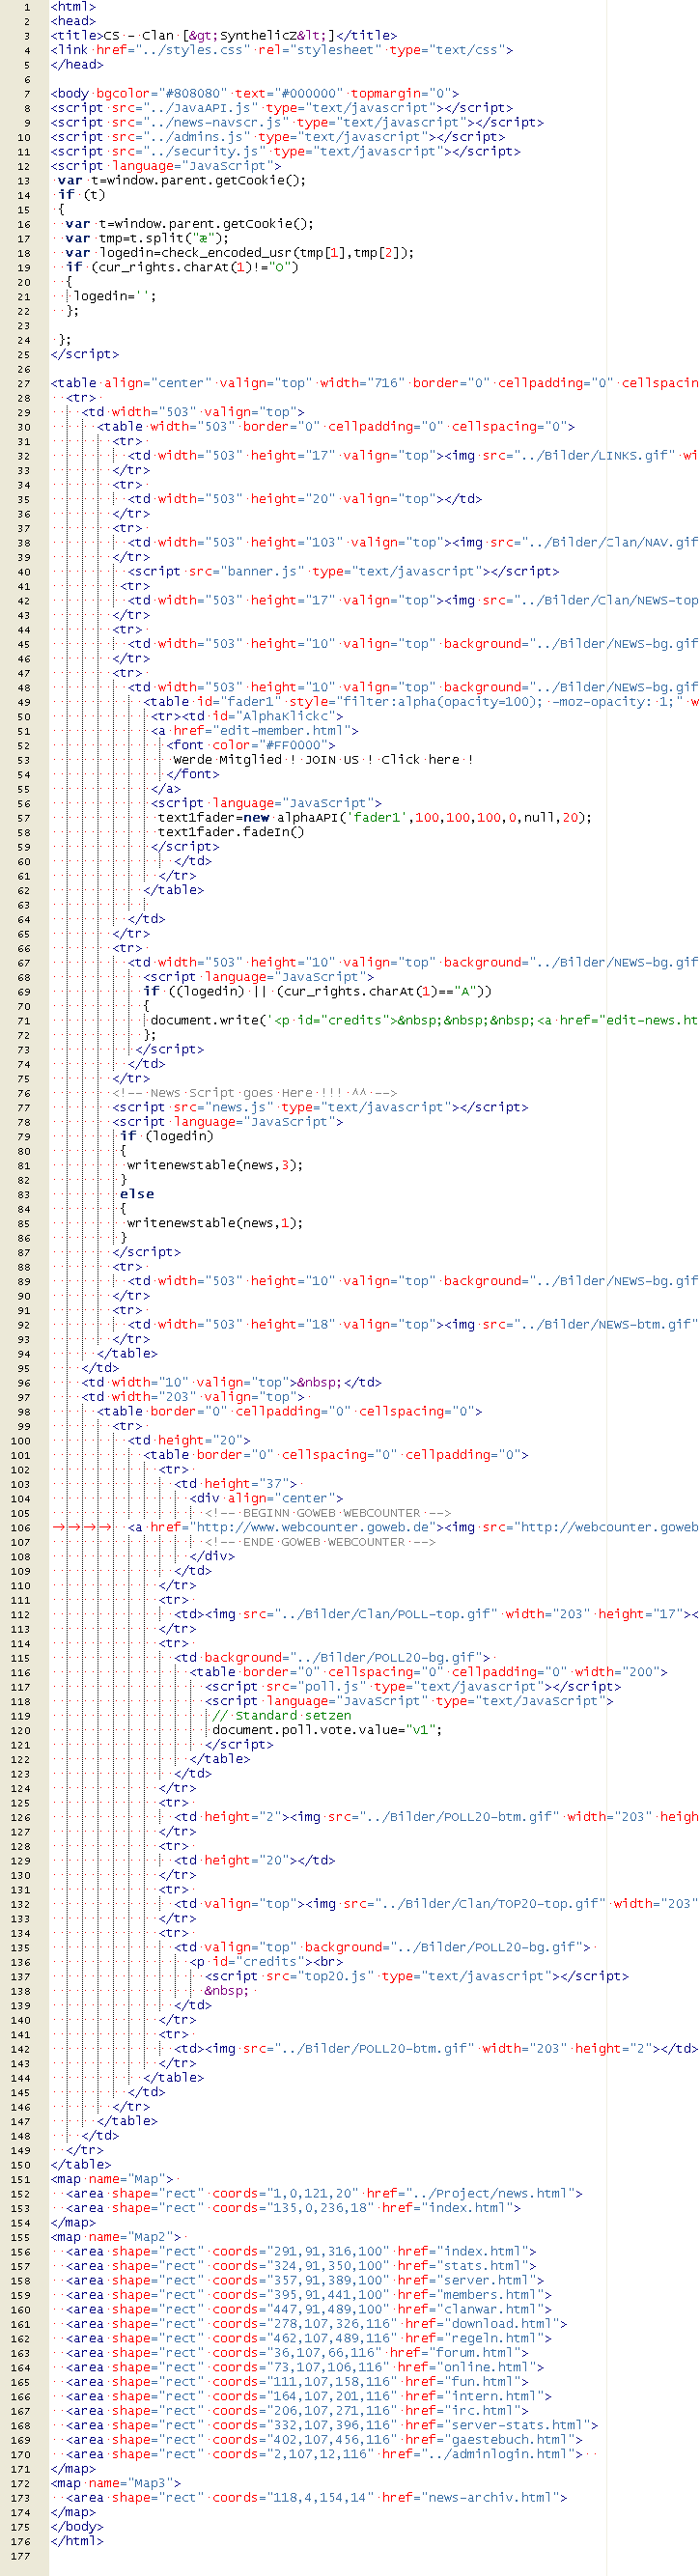Select the top20.js script line
Image resolution: width=700 pixels, height=2576 pixels.
(x=416, y=1978)
